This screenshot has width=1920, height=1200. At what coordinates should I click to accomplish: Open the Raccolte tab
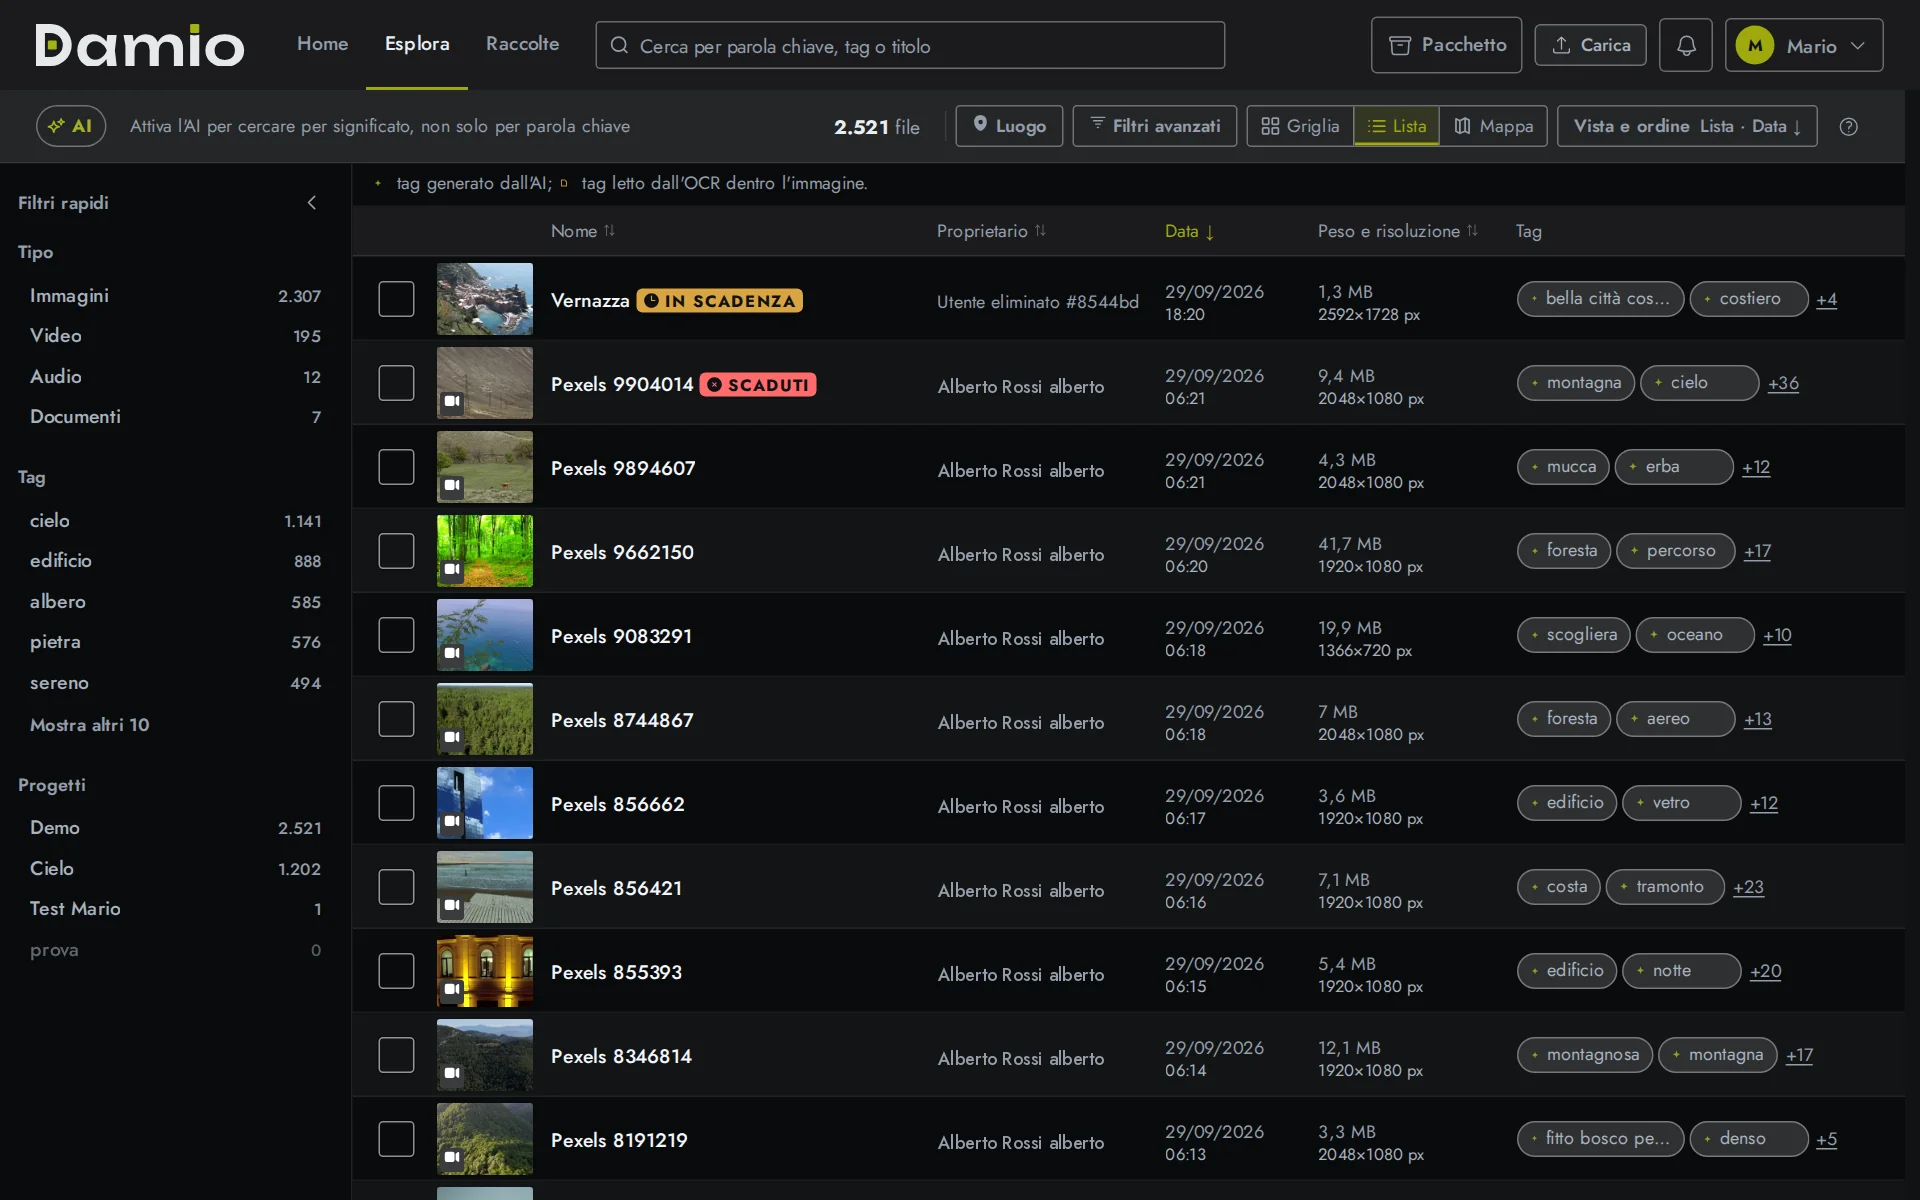click(522, 44)
